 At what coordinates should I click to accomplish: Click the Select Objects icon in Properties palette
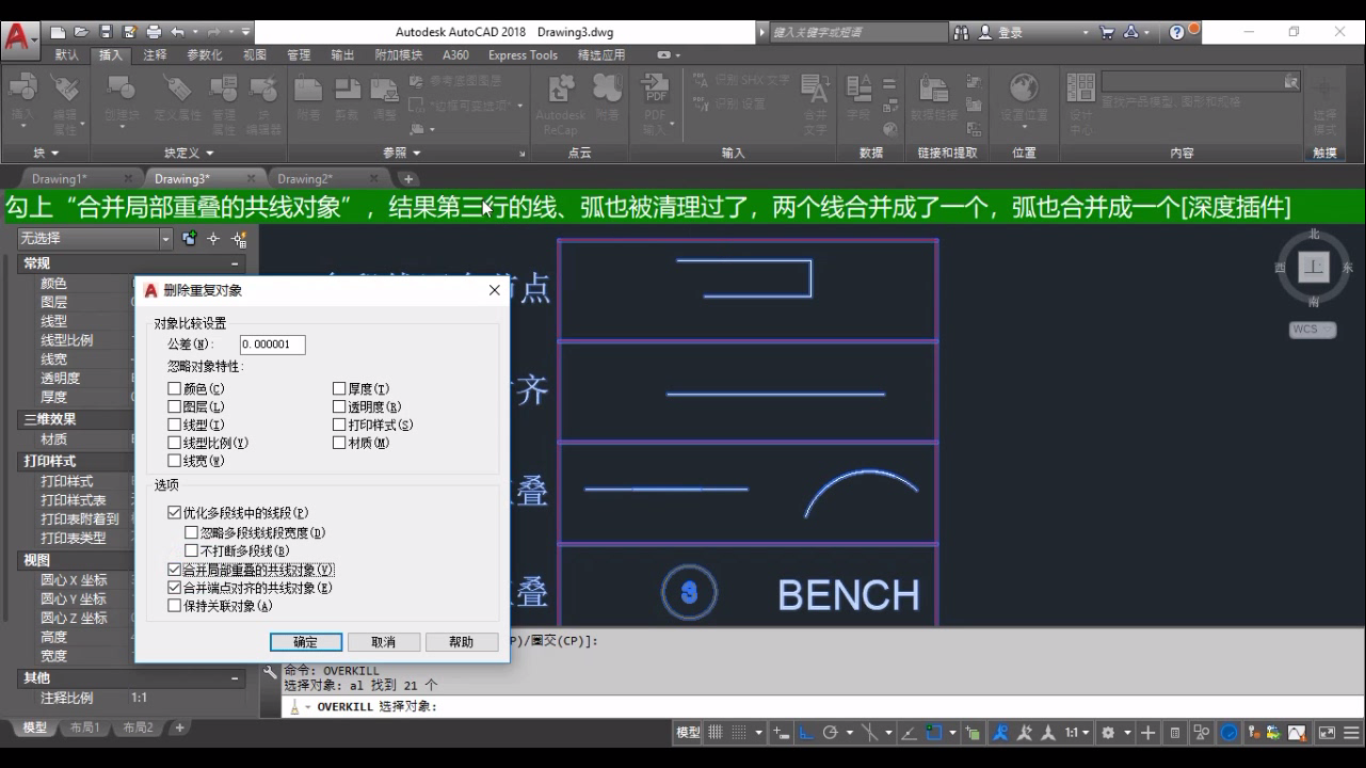pos(213,238)
